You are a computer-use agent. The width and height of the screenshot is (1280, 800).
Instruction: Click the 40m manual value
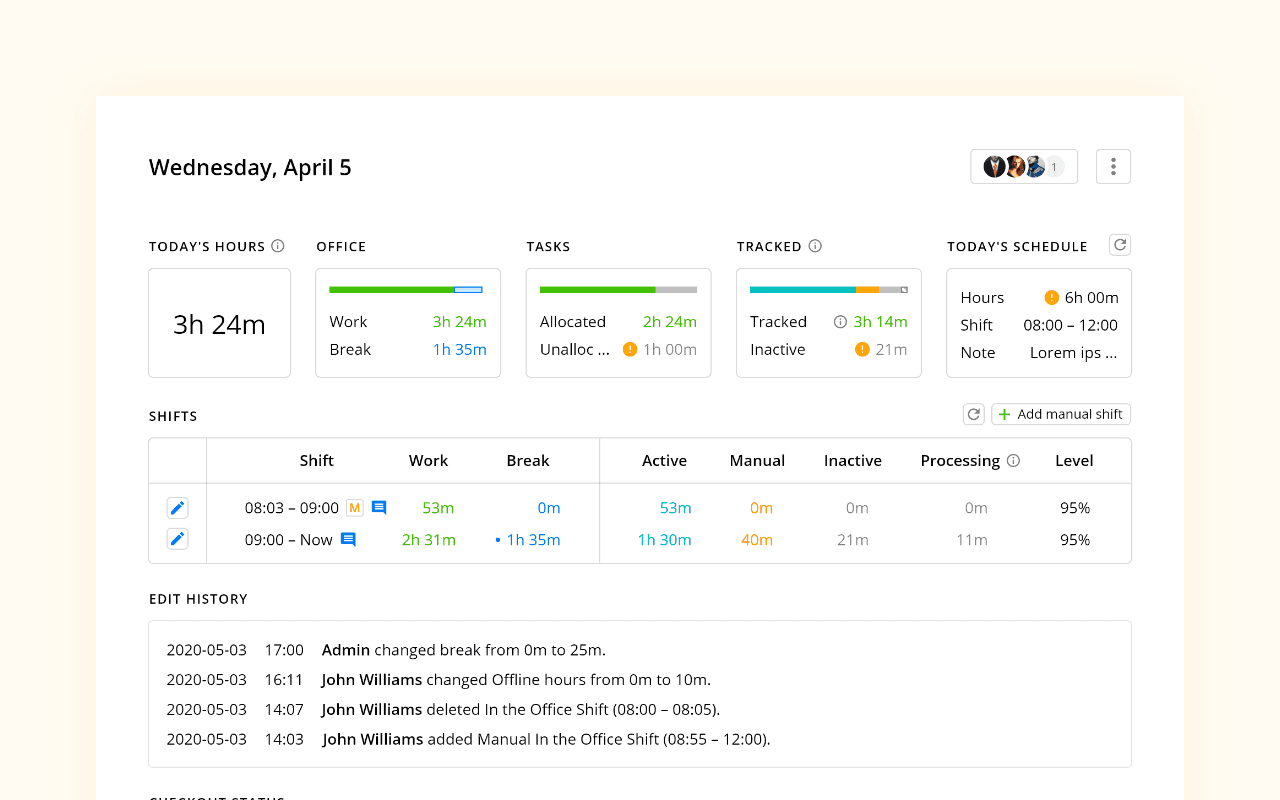coord(757,540)
